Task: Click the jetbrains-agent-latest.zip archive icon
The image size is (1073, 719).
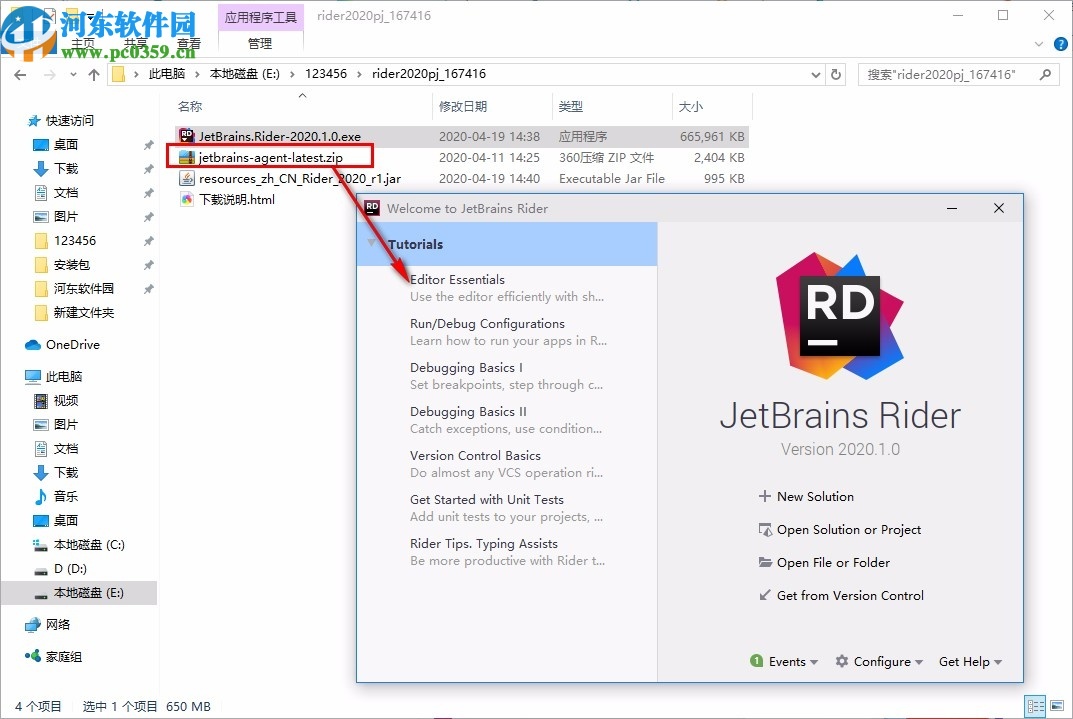Action: 187,157
